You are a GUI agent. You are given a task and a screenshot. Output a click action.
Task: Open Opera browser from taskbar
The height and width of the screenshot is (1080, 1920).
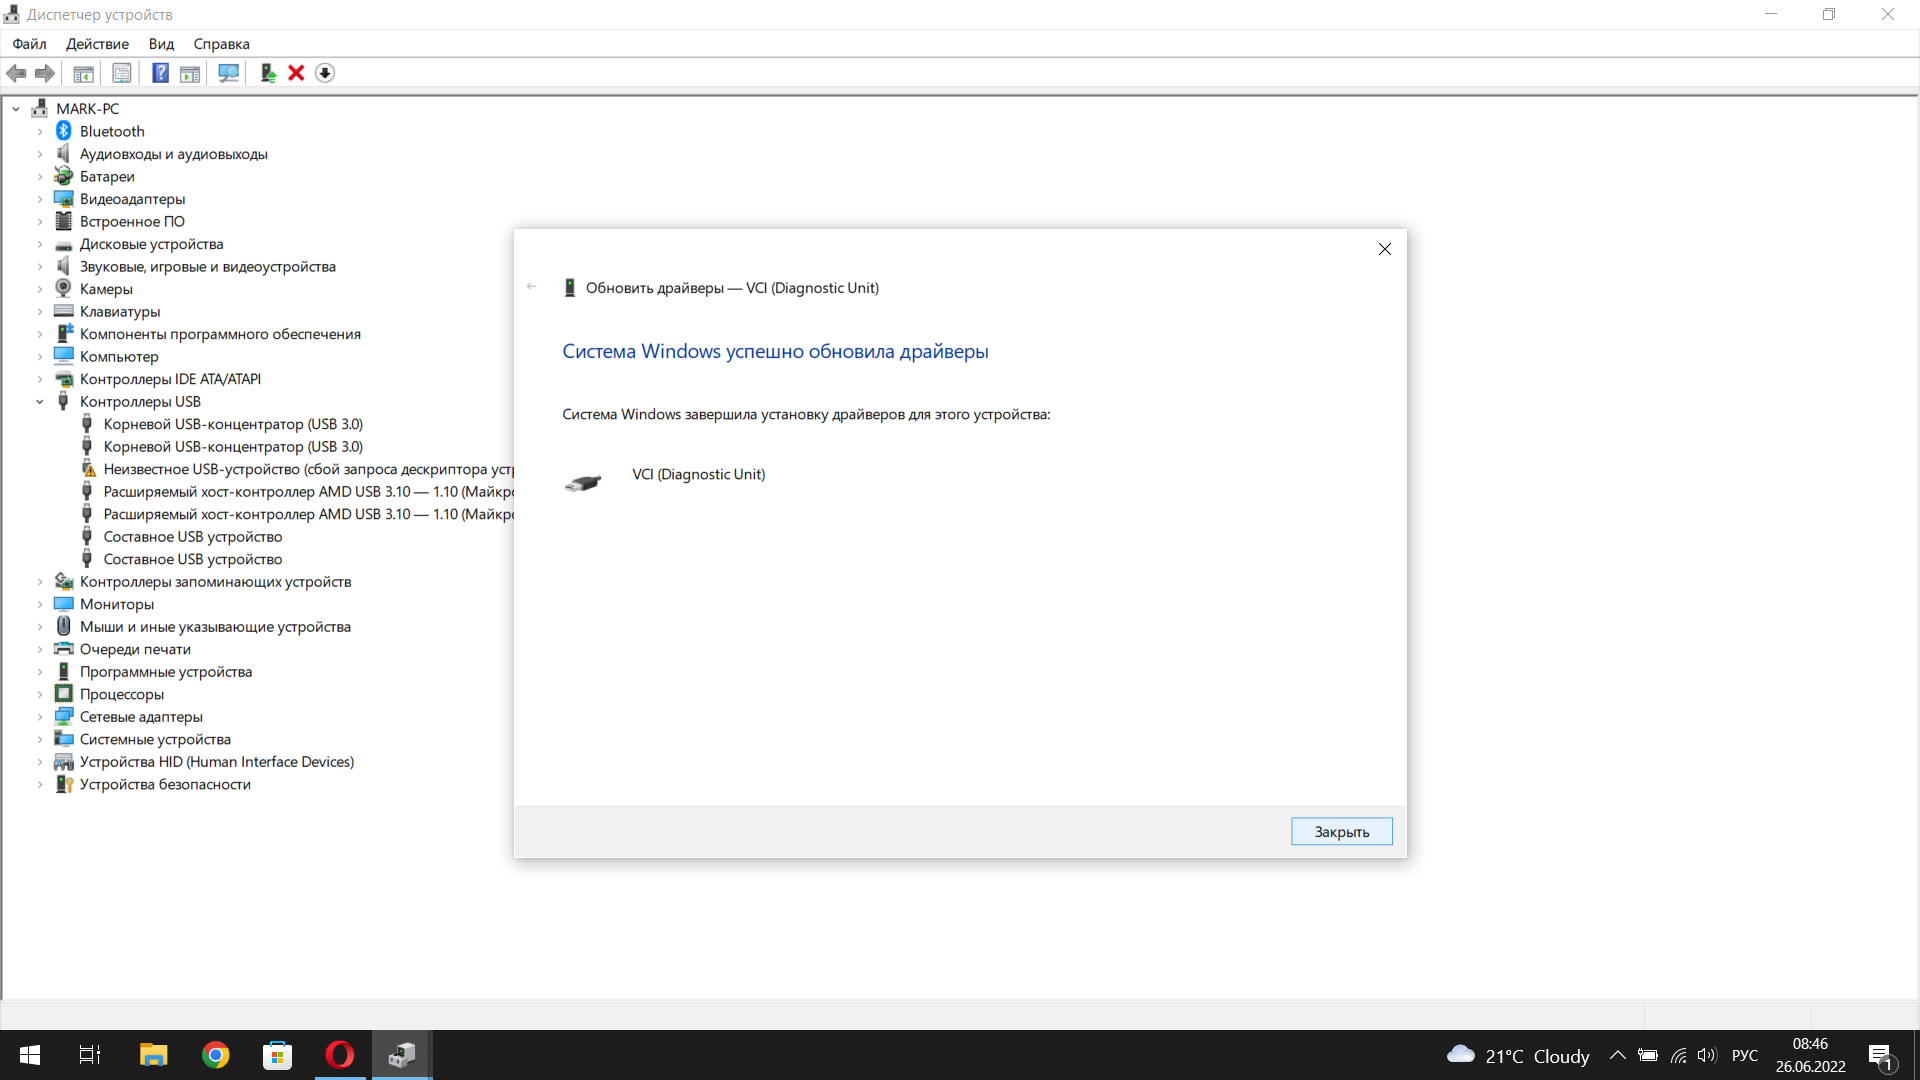(x=340, y=1055)
